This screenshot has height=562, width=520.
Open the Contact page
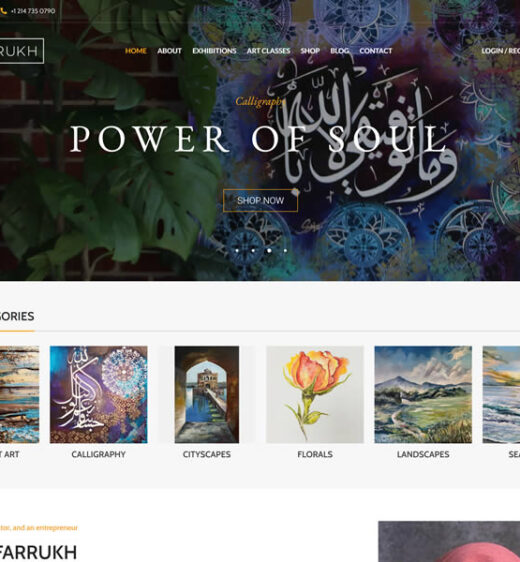[x=376, y=51]
